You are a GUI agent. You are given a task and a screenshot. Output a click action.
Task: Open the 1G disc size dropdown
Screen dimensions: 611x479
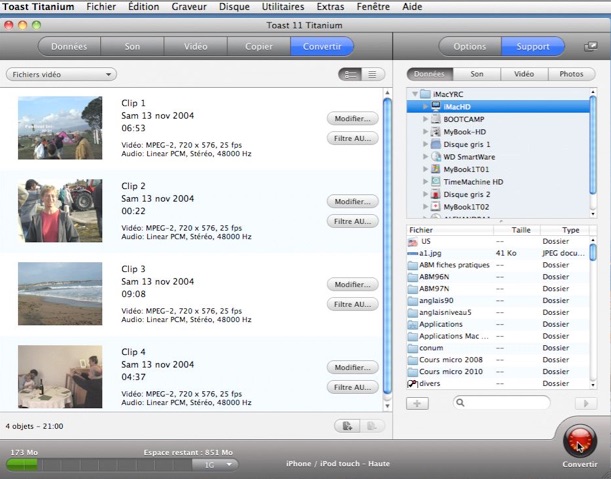pos(215,465)
